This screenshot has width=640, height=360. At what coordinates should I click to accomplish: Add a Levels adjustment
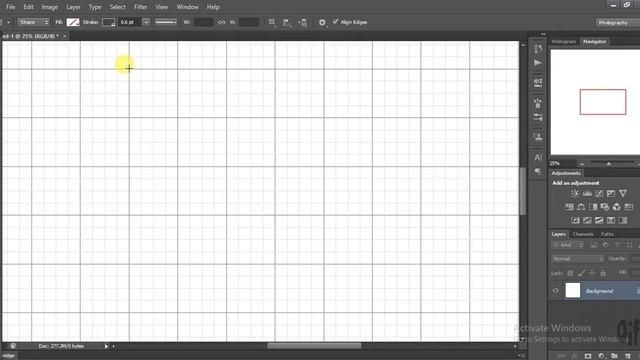click(x=587, y=193)
